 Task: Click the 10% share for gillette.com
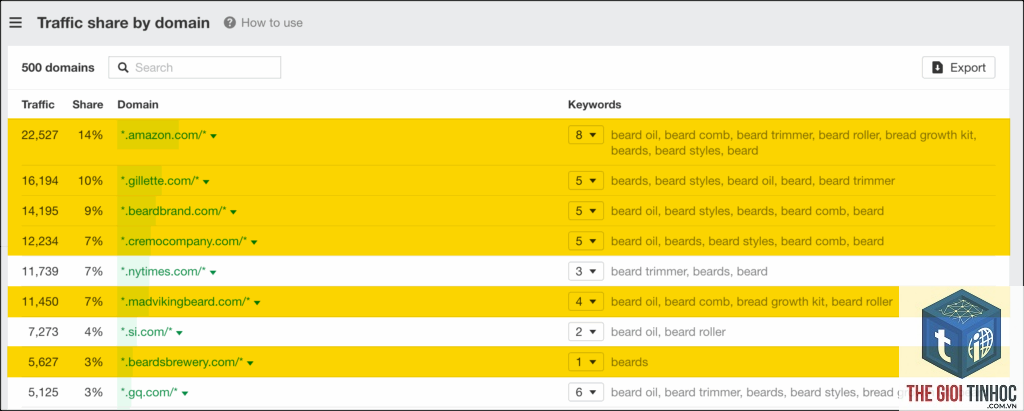click(x=91, y=180)
